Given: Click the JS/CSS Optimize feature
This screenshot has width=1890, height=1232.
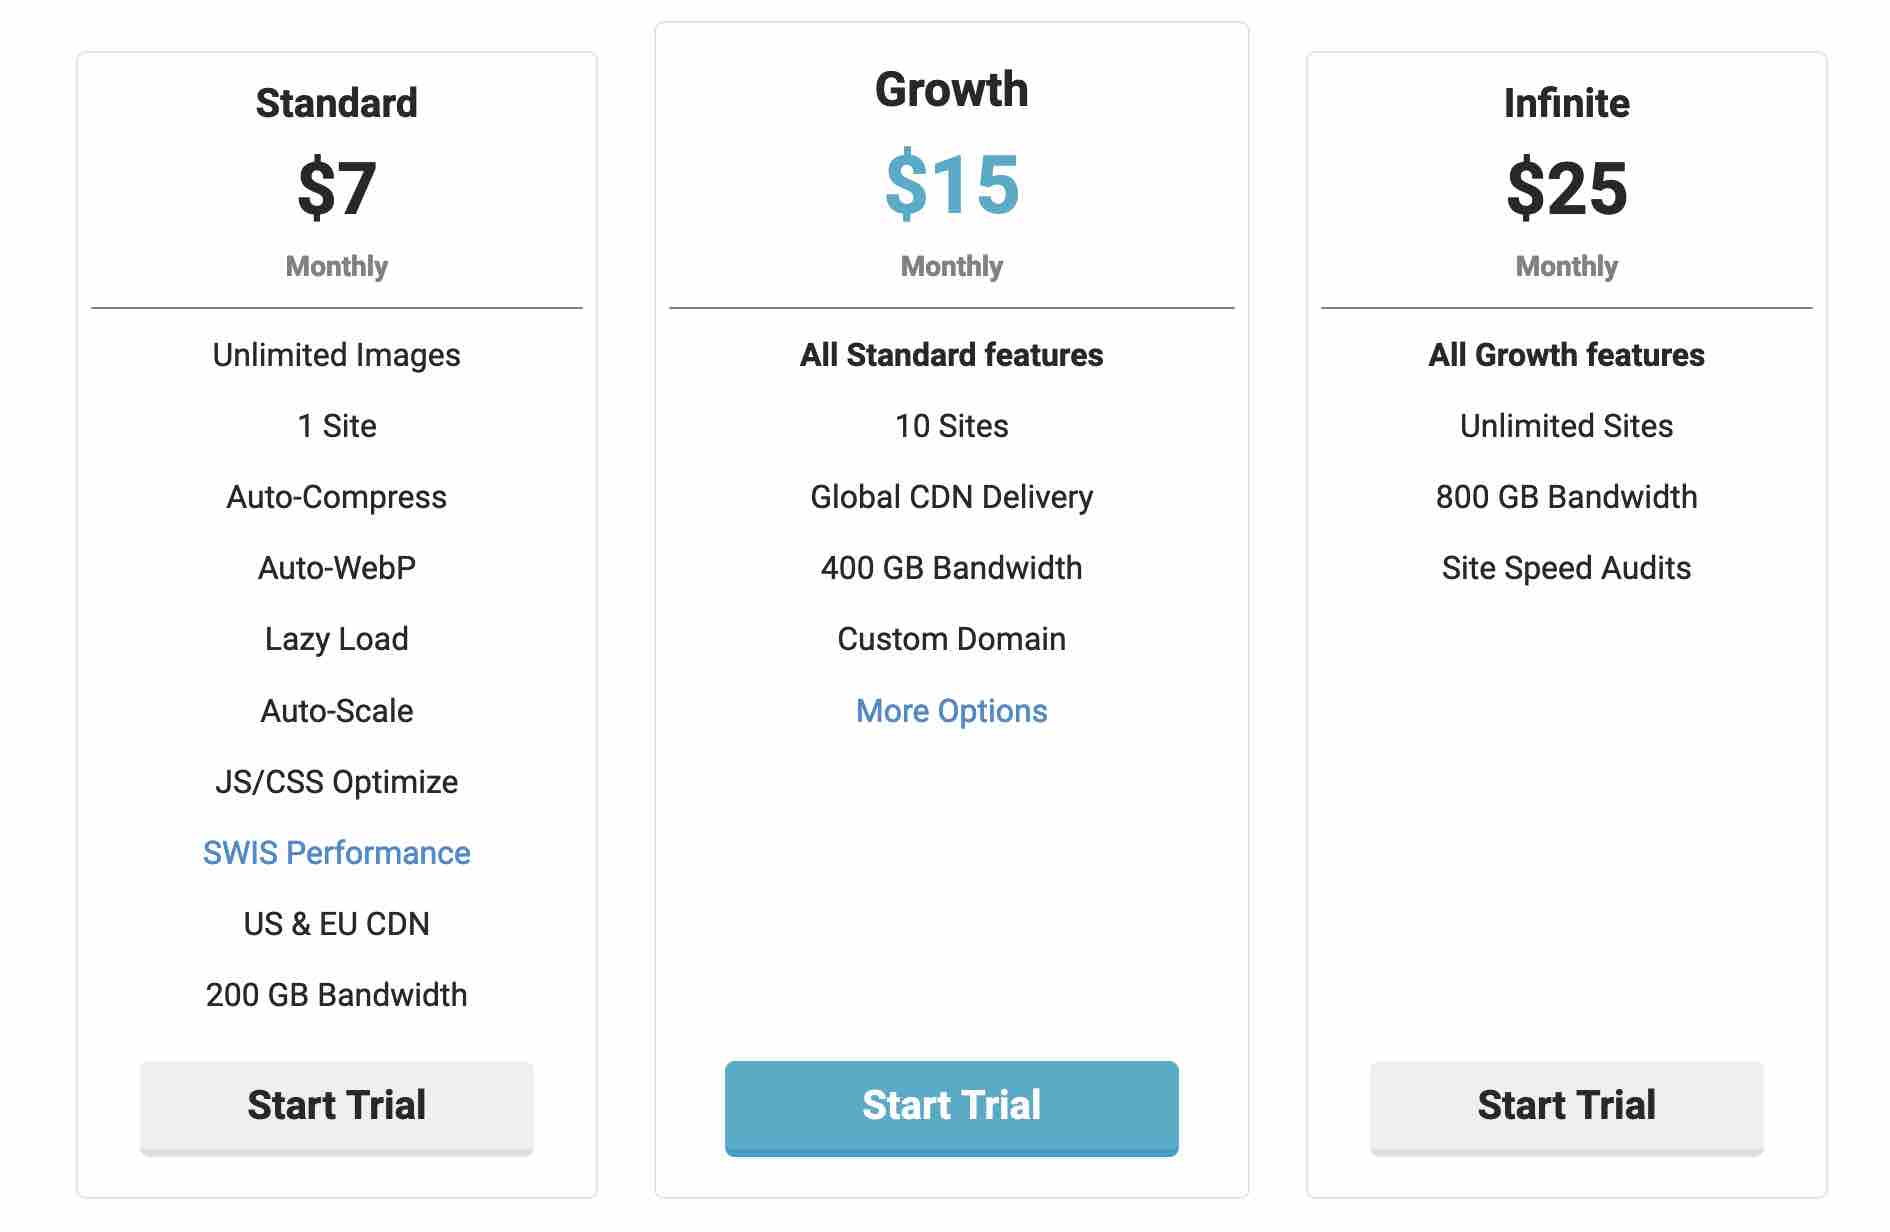Looking at the screenshot, I should tap(336, 782).
